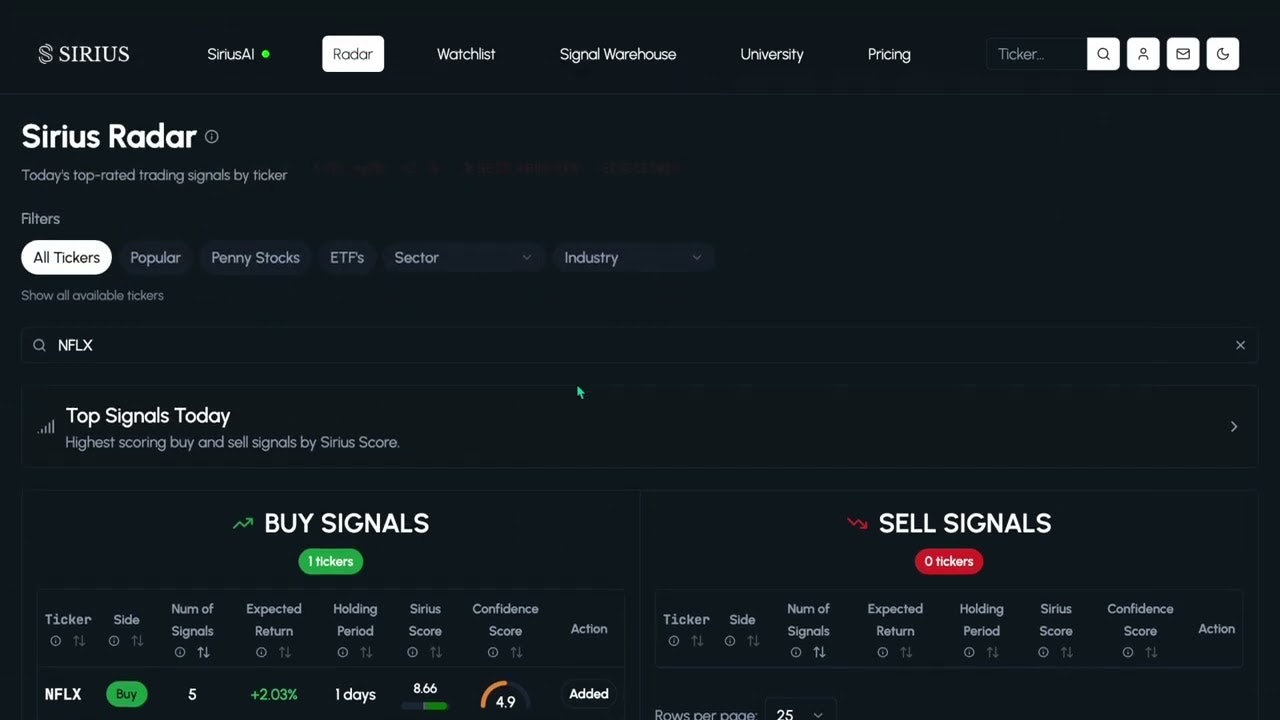Sort Sell table by Num of Signals

tap(820, 652)
